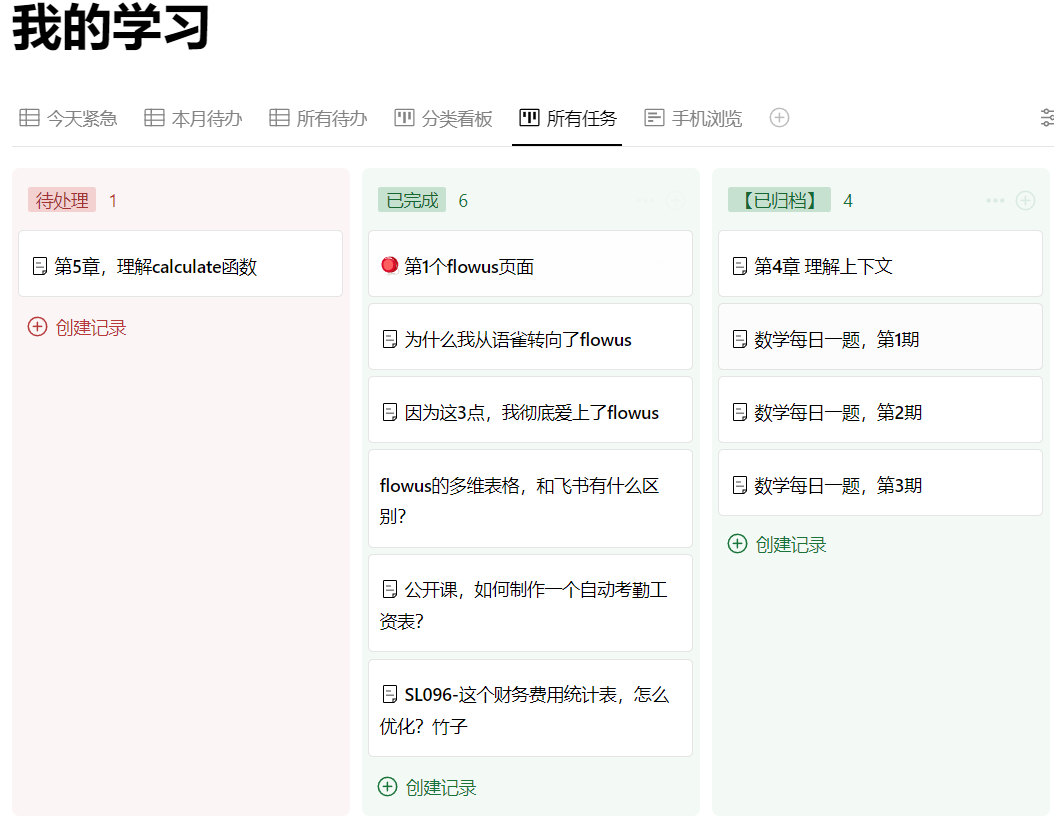Open more options for 【已归档】 column
This screenshot has height=826, width=1054.
point(995,200)
